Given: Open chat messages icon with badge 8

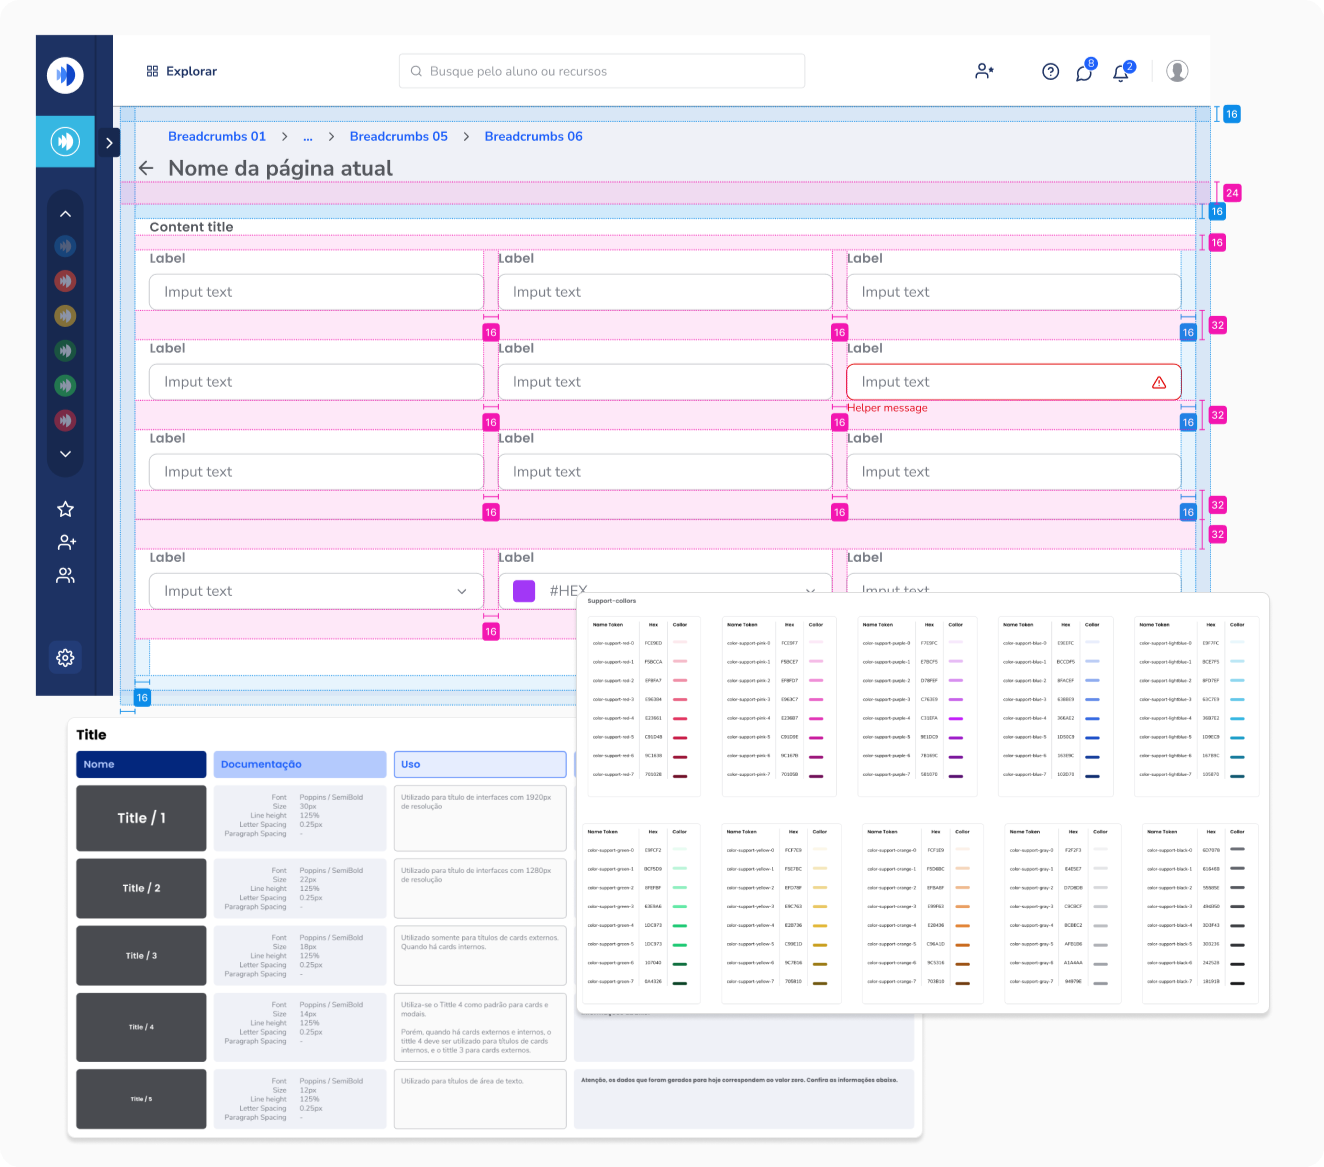Looking at the screenshot, I should click(1085, 71).
